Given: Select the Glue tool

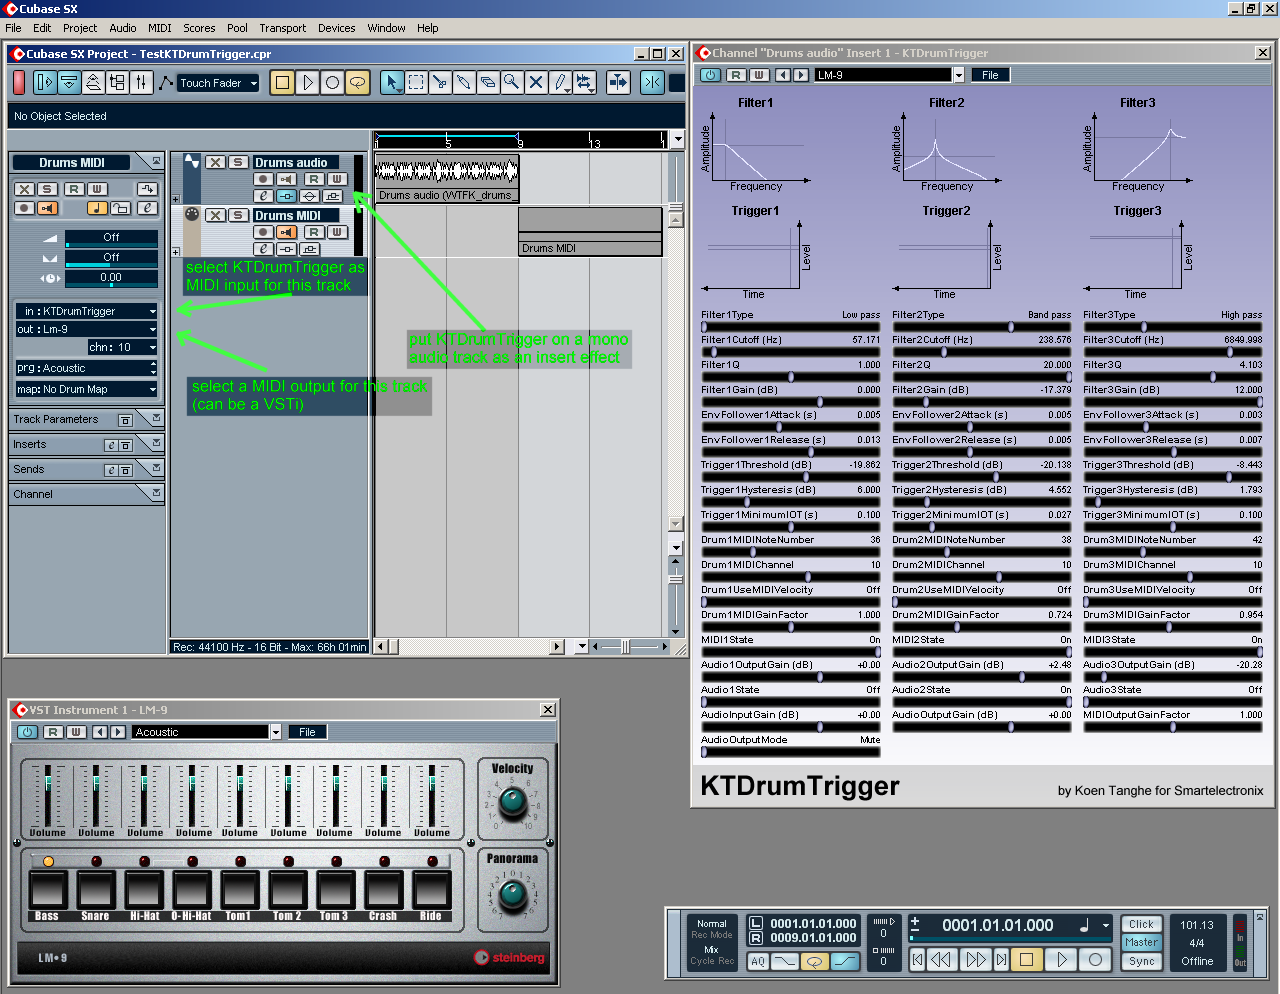Looking at the screenshot, I should (x=464, y=83).
